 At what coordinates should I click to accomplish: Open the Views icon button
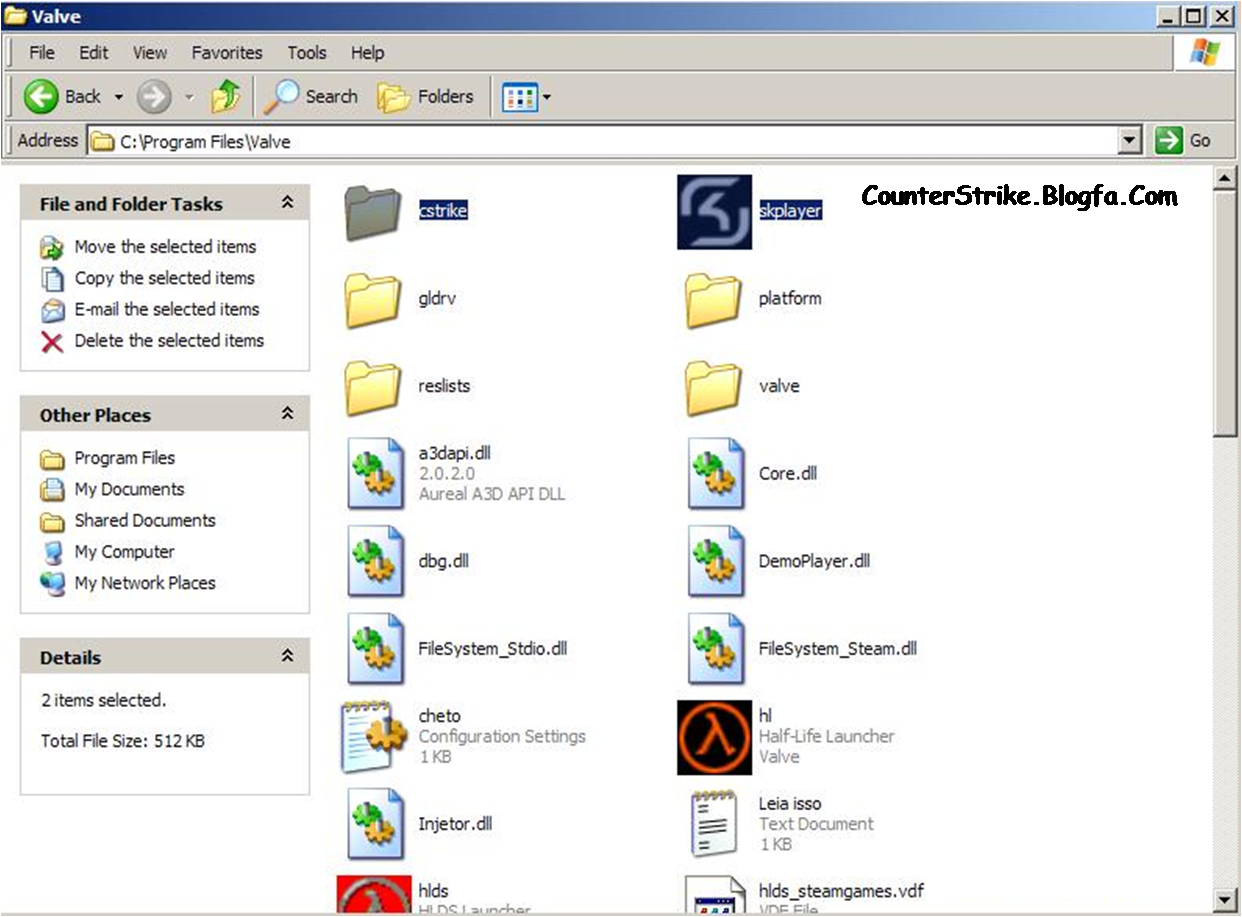click(520, 97)
